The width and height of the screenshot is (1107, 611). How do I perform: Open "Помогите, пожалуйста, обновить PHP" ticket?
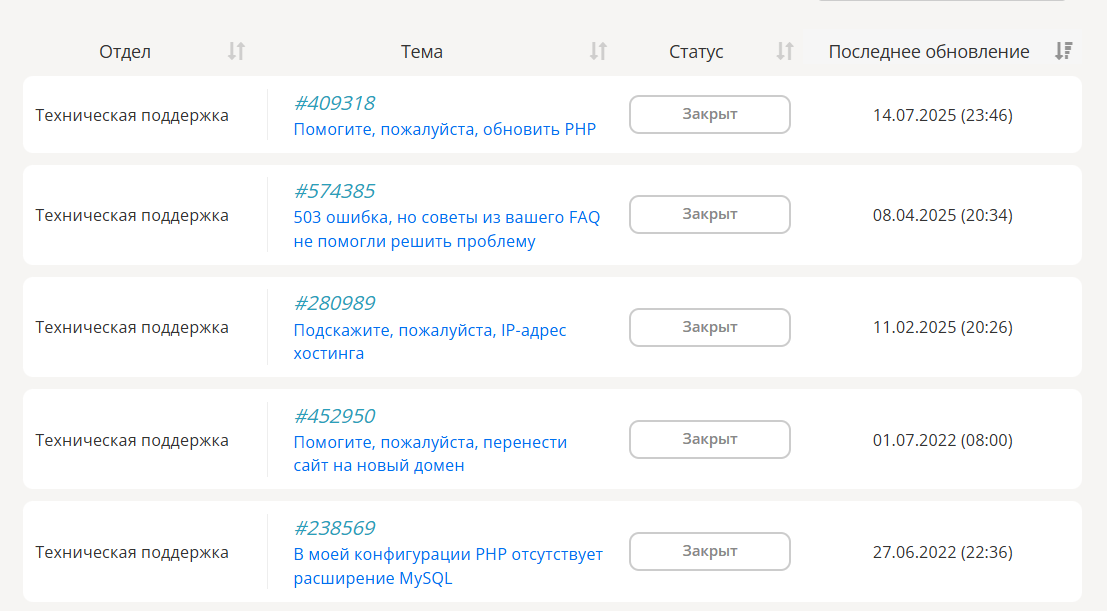click(444, 129)
